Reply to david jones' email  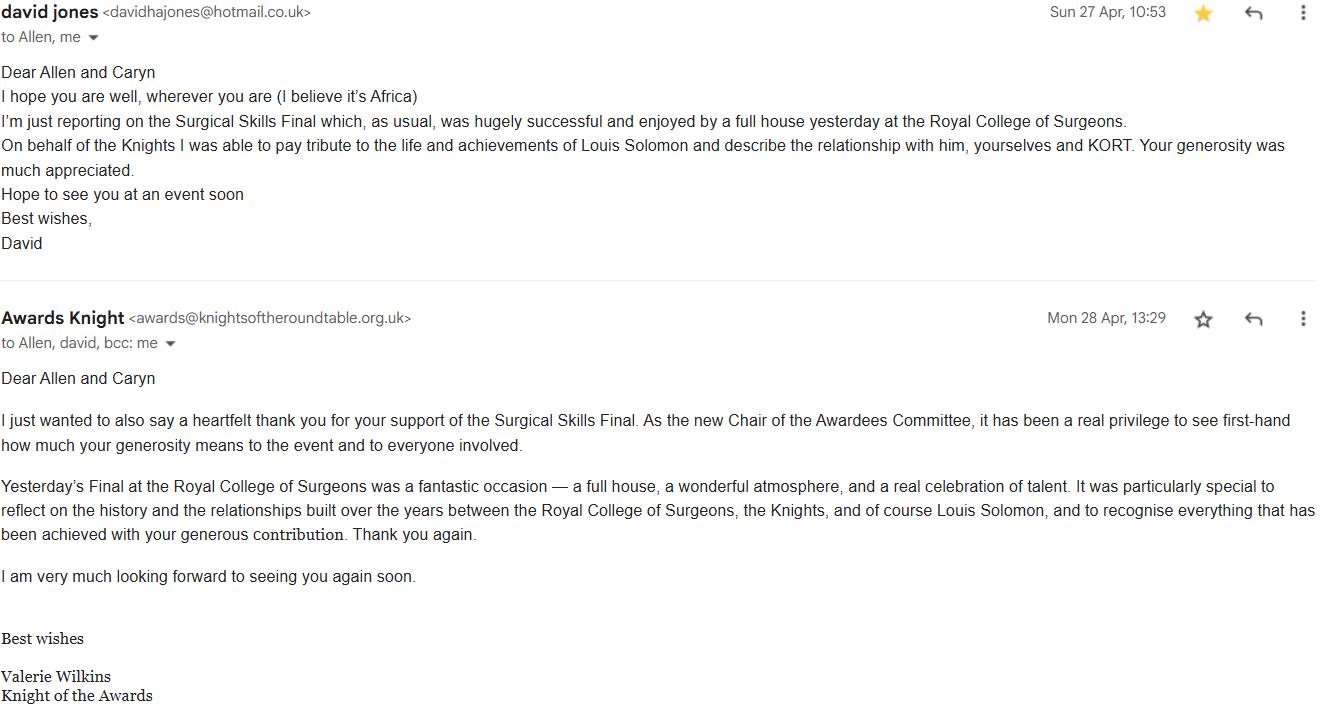click(1253, 13)
